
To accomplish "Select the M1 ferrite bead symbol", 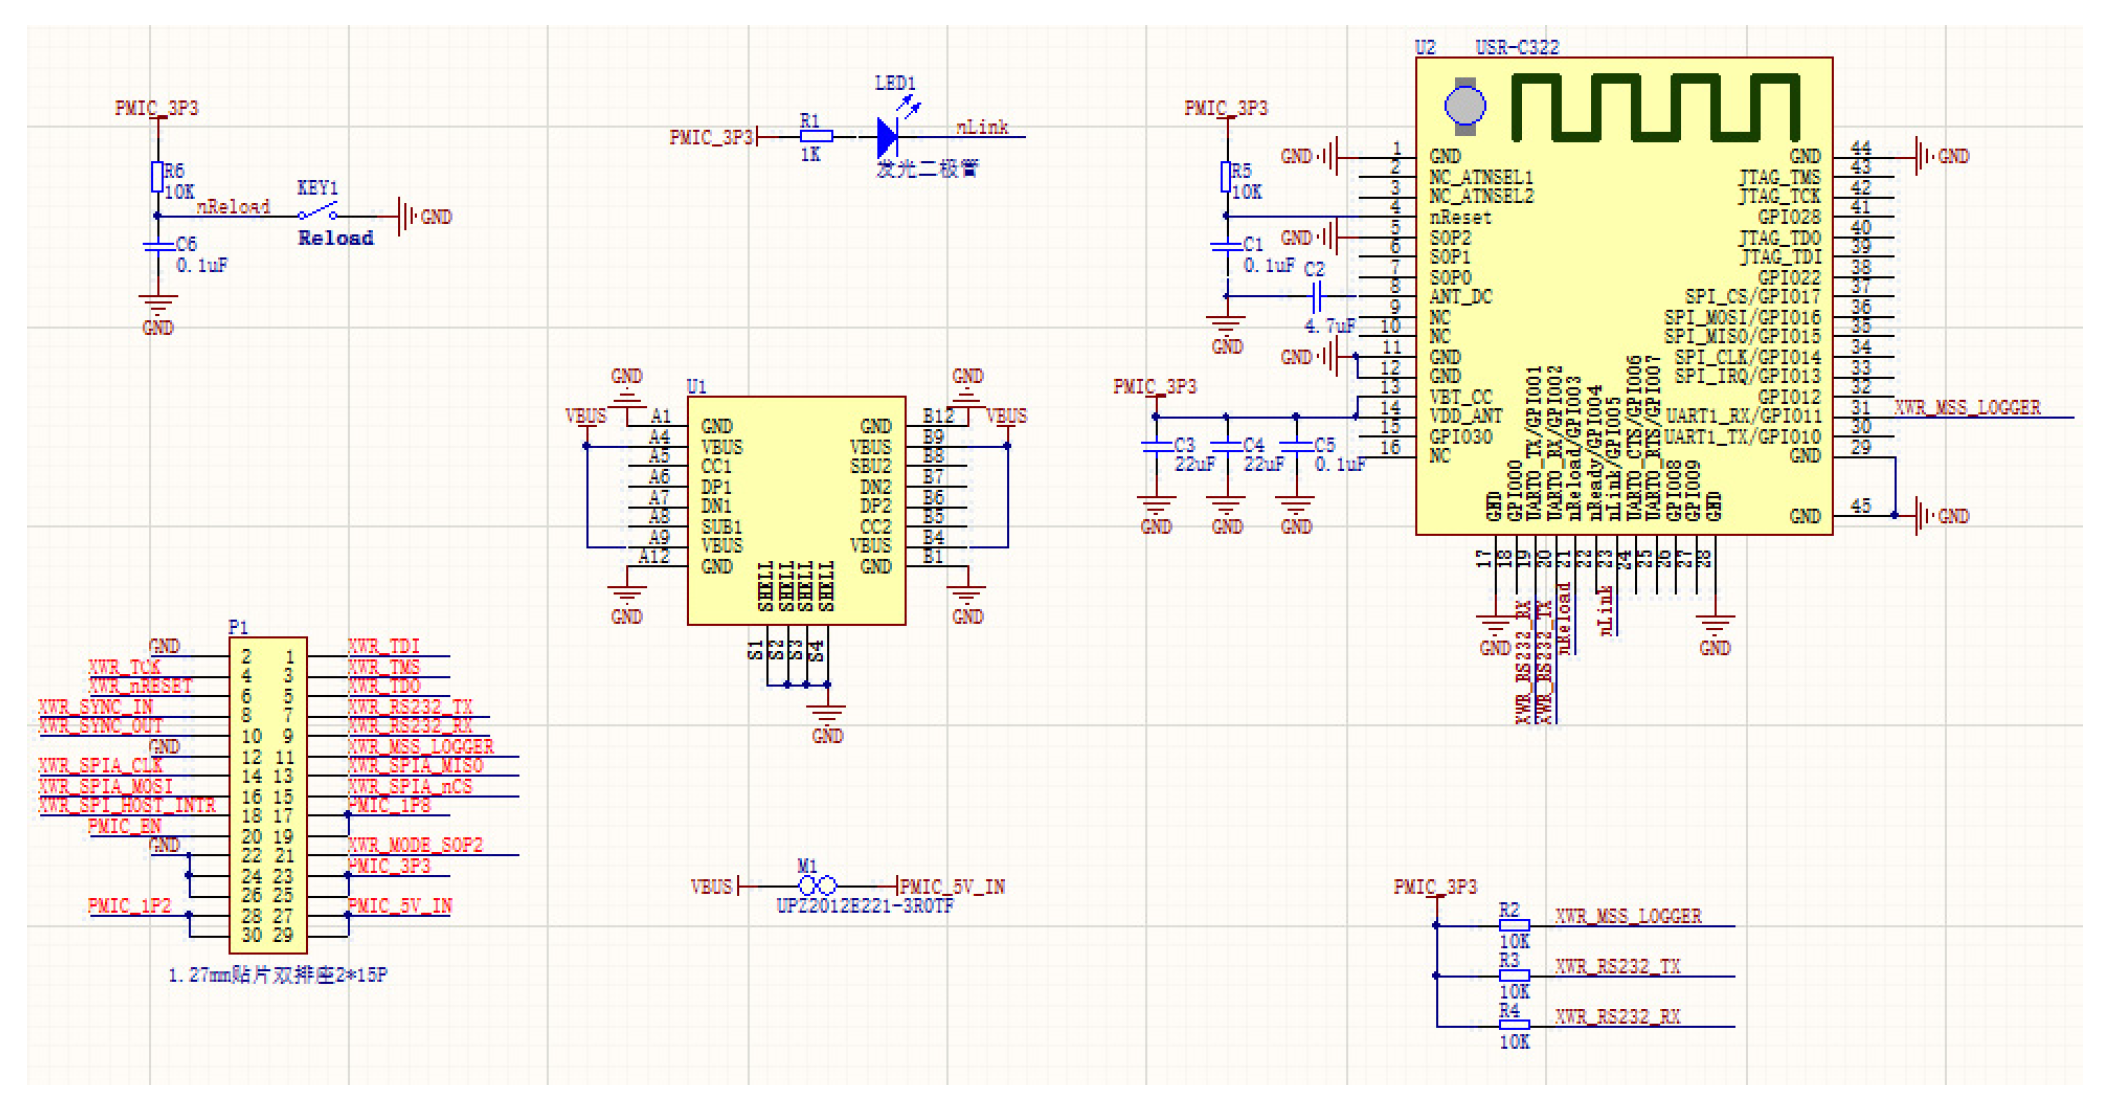I will tap(817, 886).
